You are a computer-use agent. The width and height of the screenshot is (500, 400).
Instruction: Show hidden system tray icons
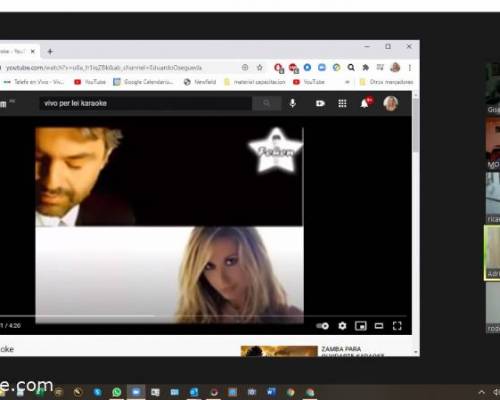[482, 392]
